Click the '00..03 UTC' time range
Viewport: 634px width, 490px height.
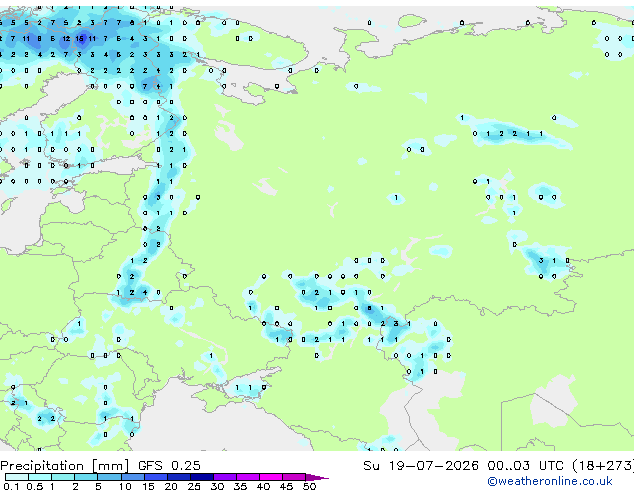[524, 466]
